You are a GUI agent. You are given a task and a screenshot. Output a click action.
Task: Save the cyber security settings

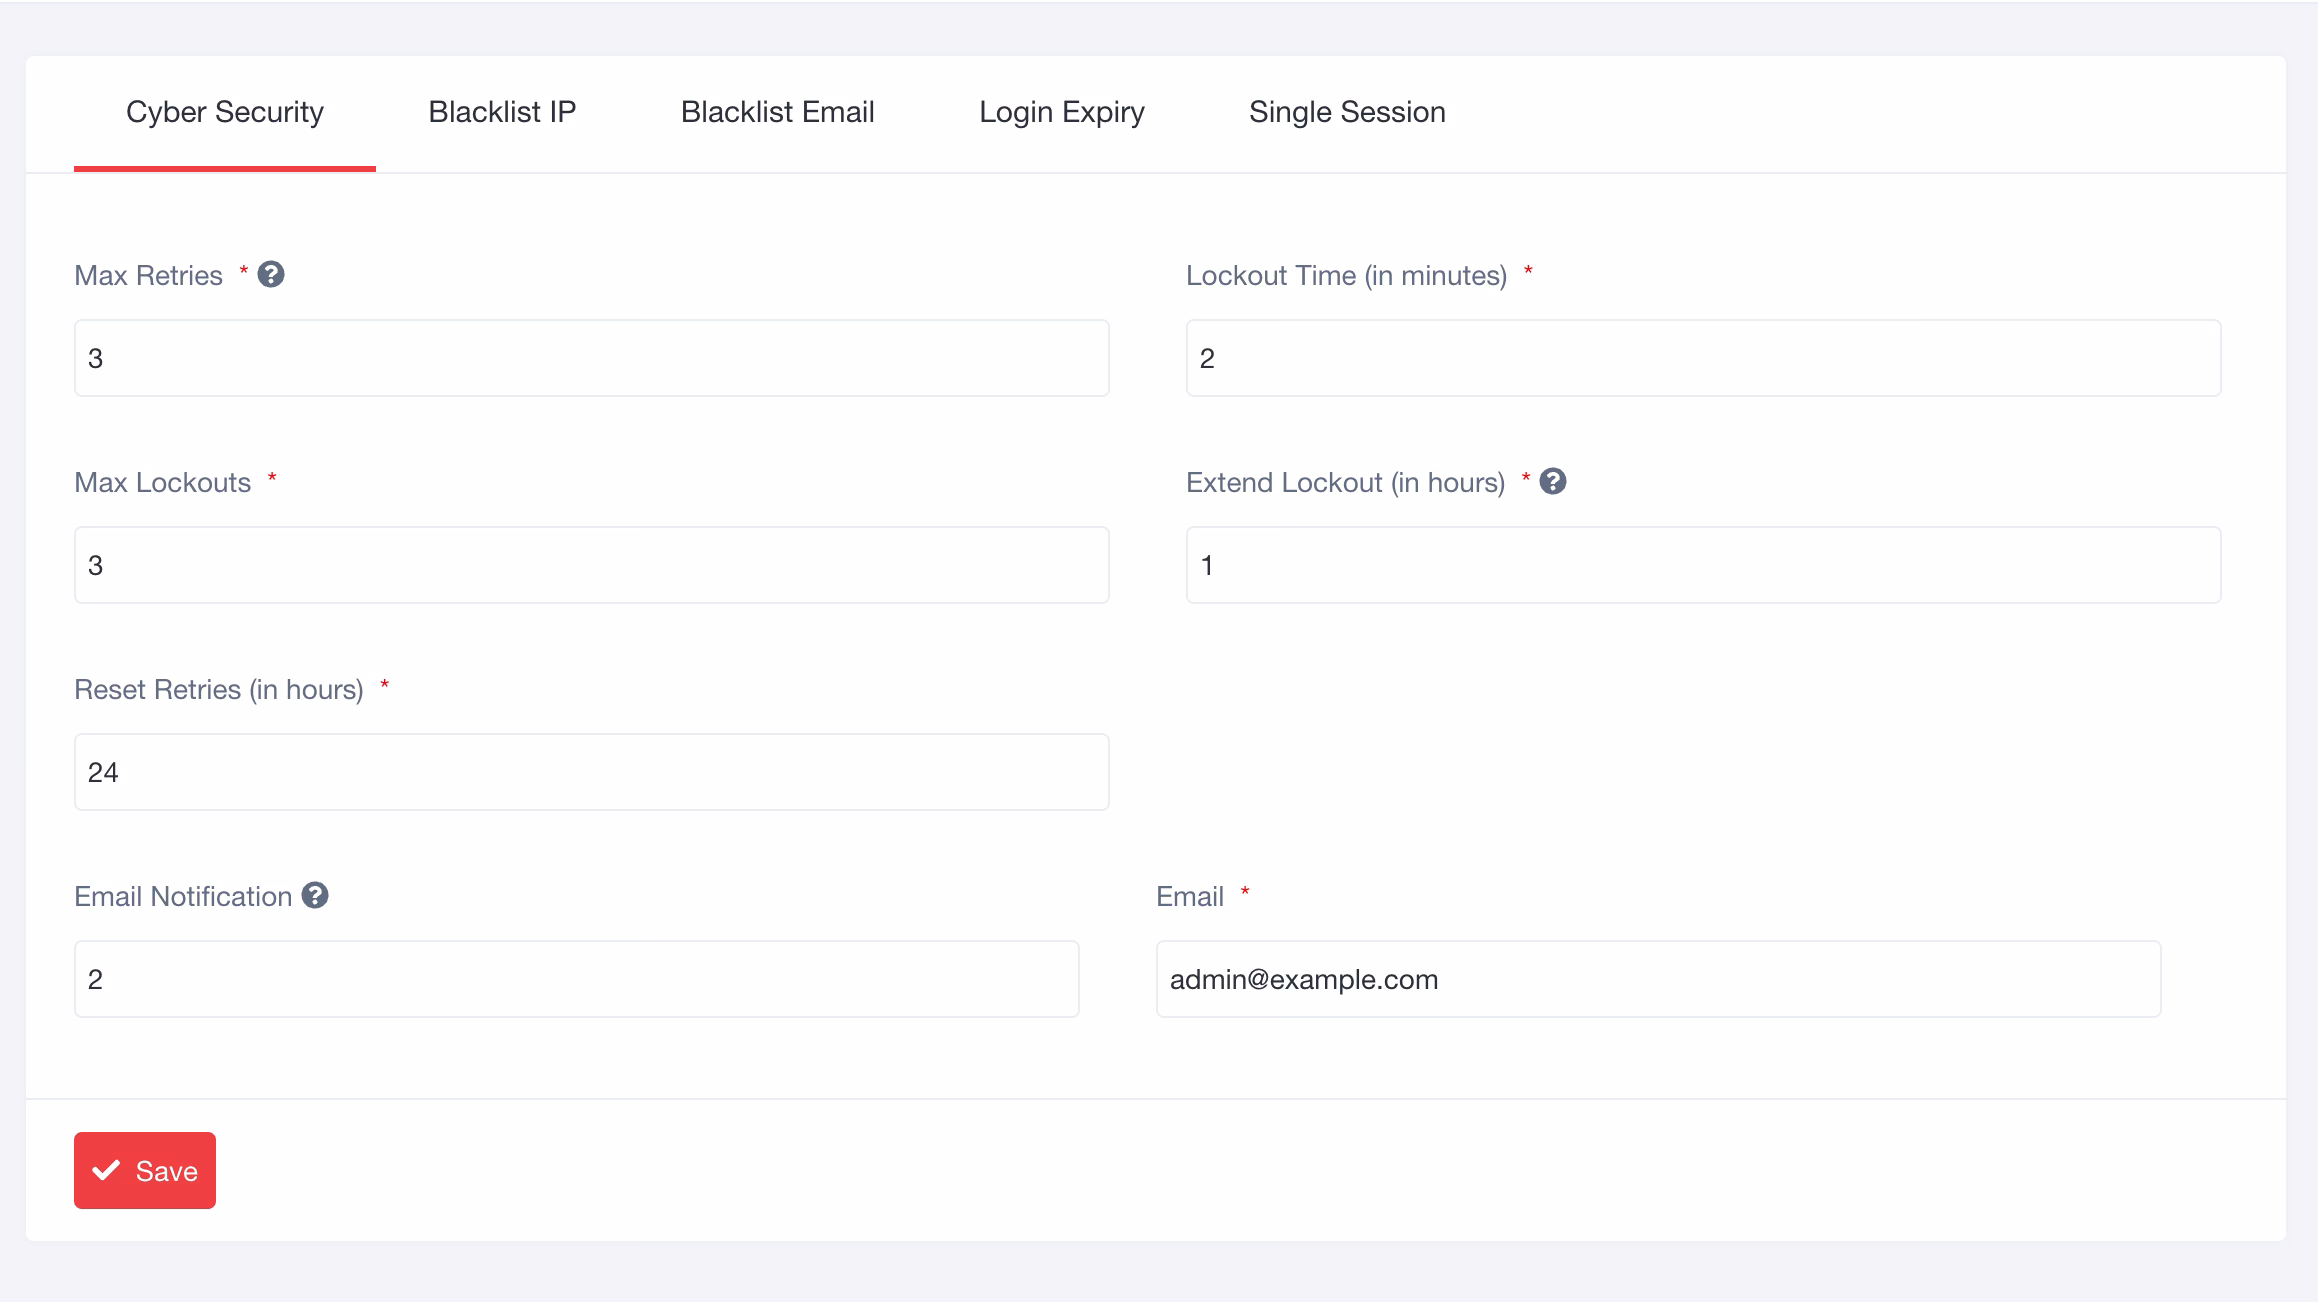coord(145,1170)
